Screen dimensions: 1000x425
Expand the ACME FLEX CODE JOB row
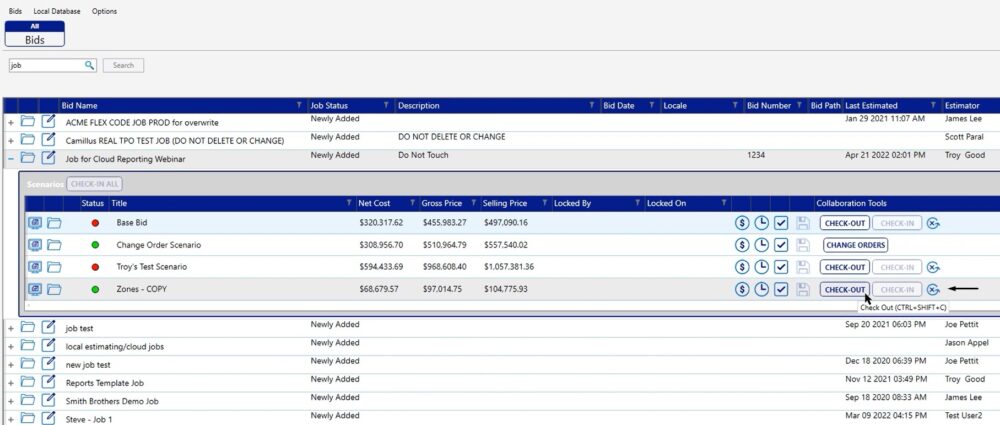[x=10, y=122]
